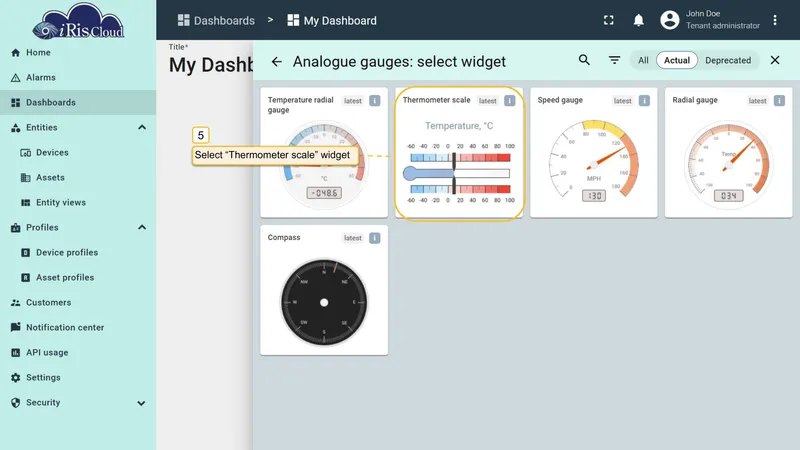The height and width of the screenshot is (450, 800).
Task: Open the three-dot user menu
Action: click(x=774, y=20)
